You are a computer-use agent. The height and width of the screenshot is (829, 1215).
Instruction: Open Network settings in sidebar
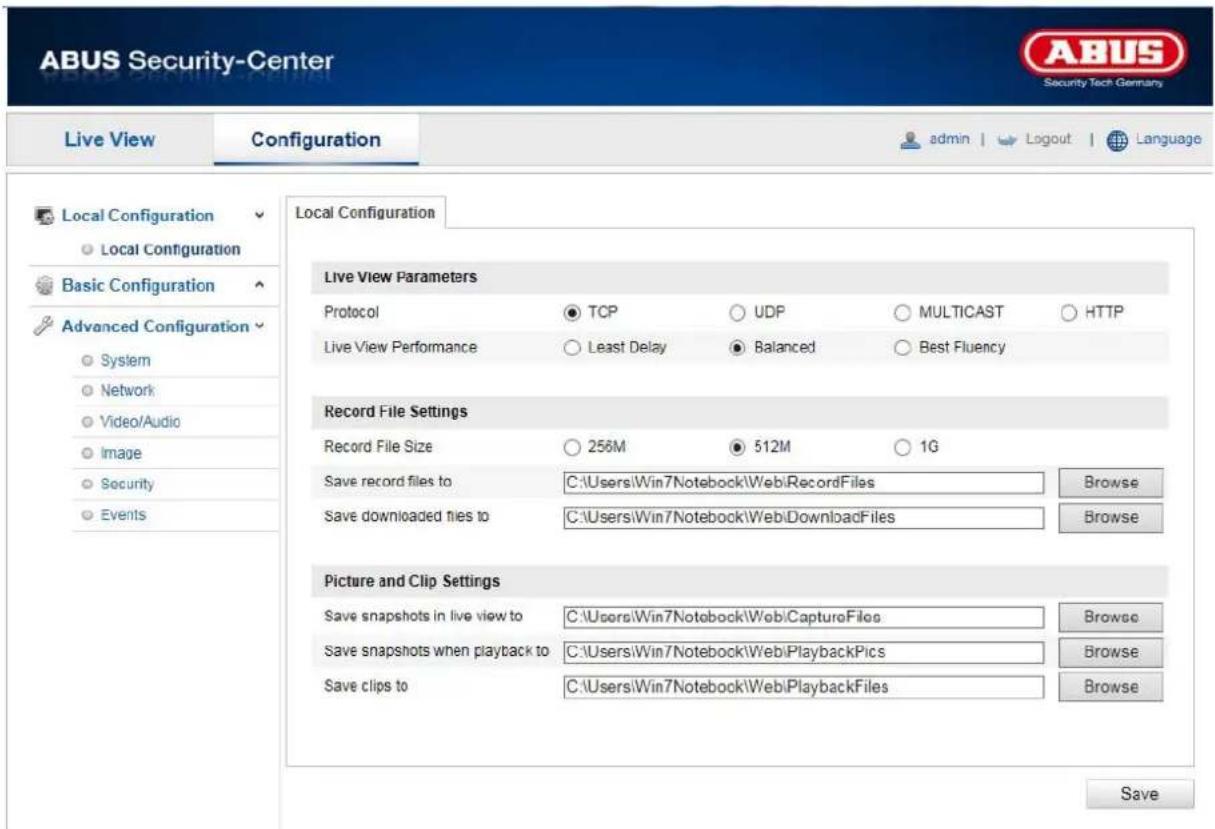coord(127,390)
